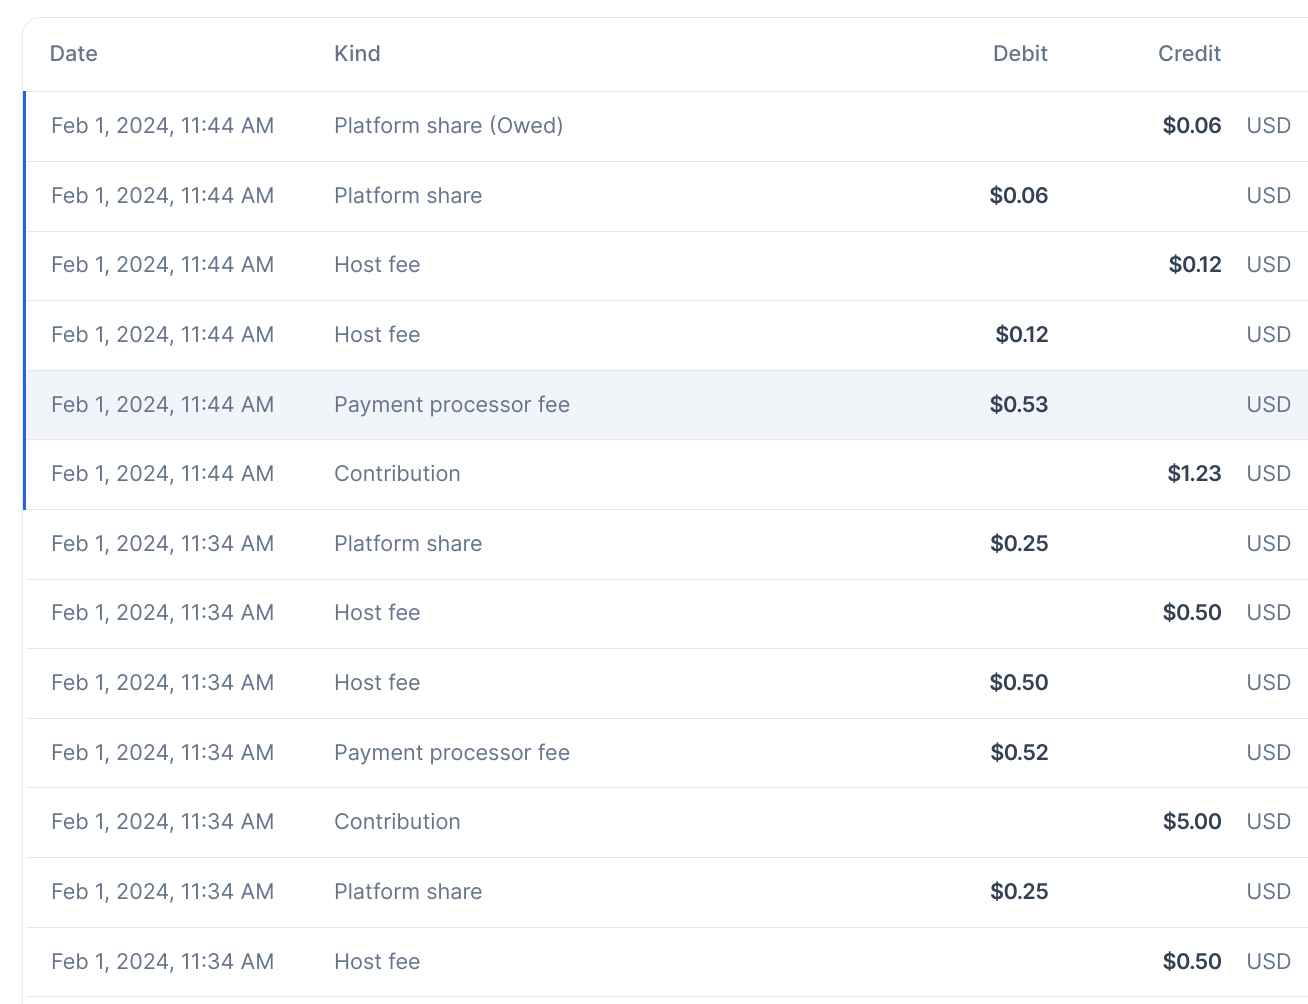Viewport: 1308px width, 1004px height.
Task: Click the Date column header
Action: 74,54
